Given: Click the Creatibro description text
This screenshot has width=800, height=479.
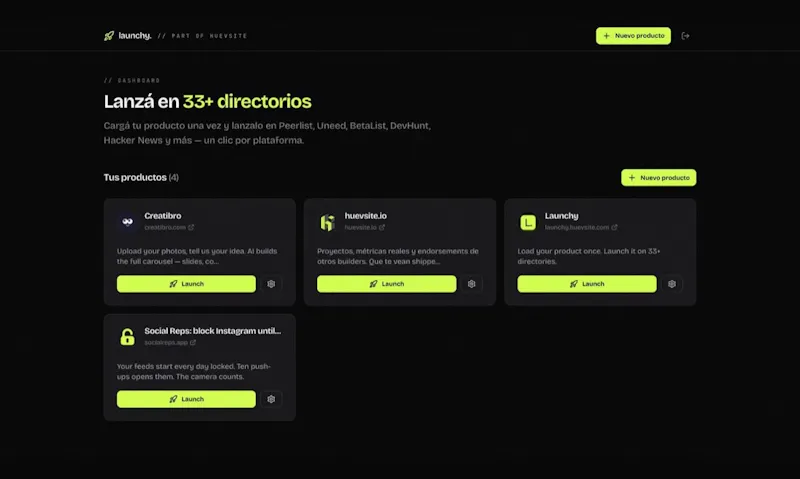Looking at the screenshot, I should click(197, 256).
